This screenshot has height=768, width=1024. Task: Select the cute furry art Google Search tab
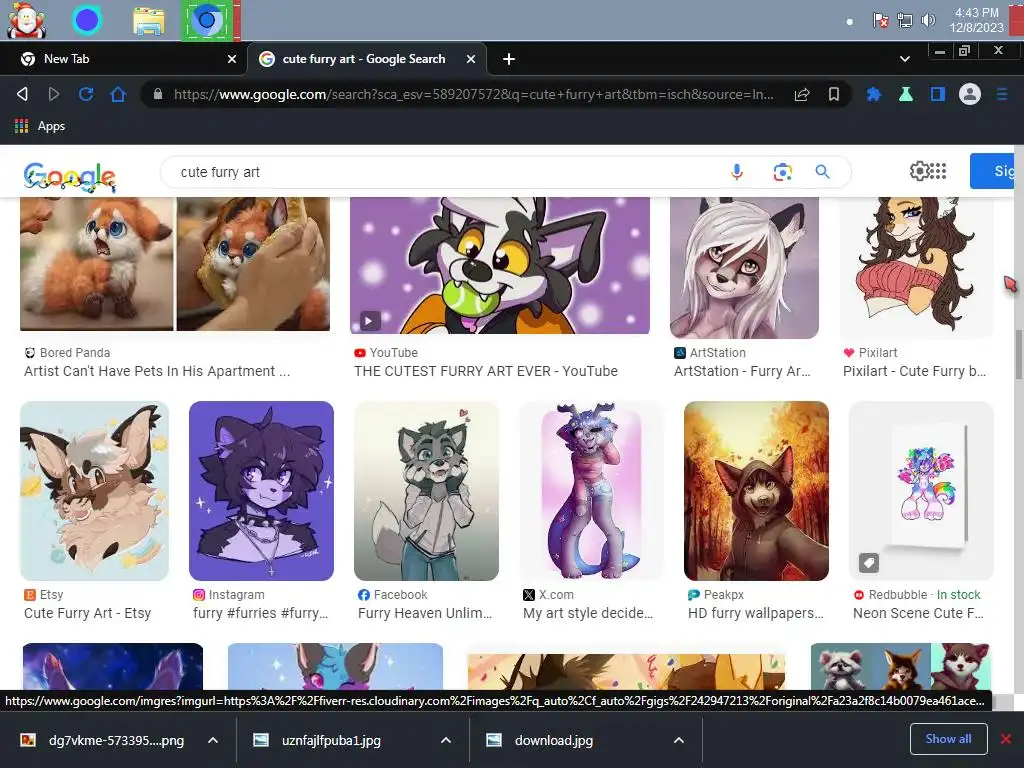[x=366, y=59]
